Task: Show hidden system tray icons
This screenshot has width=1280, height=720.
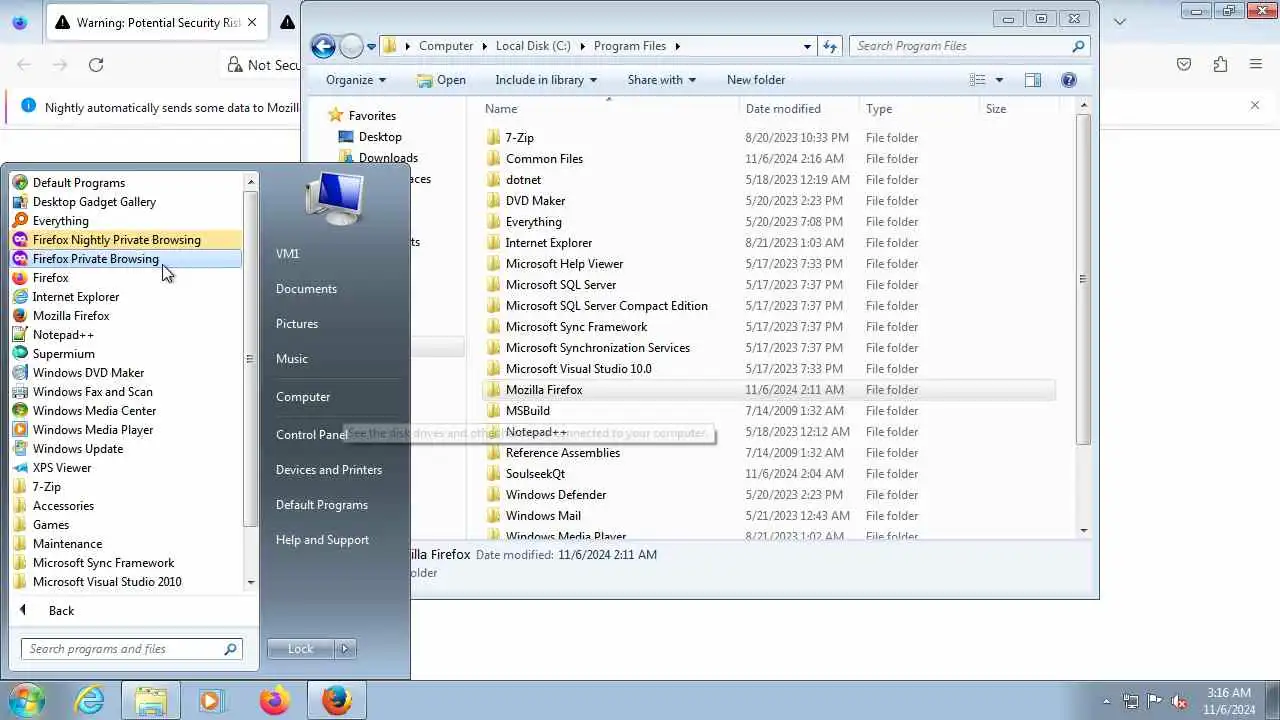Action: click(1106, 702)
